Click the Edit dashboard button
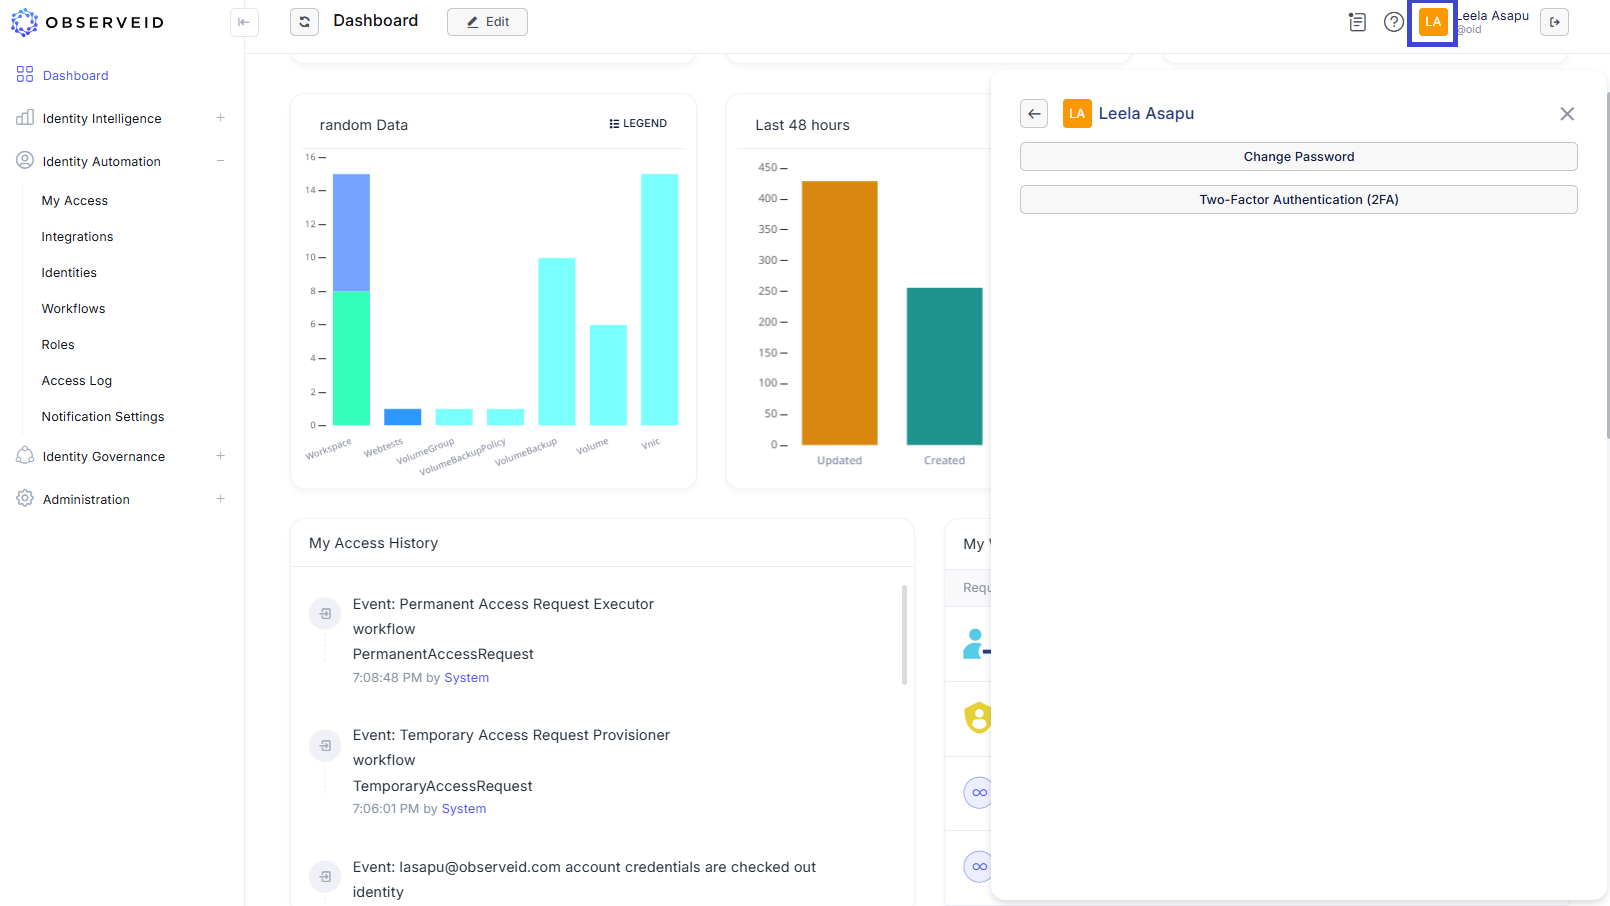The image size is (1610, 906). (x=487, y=22)
